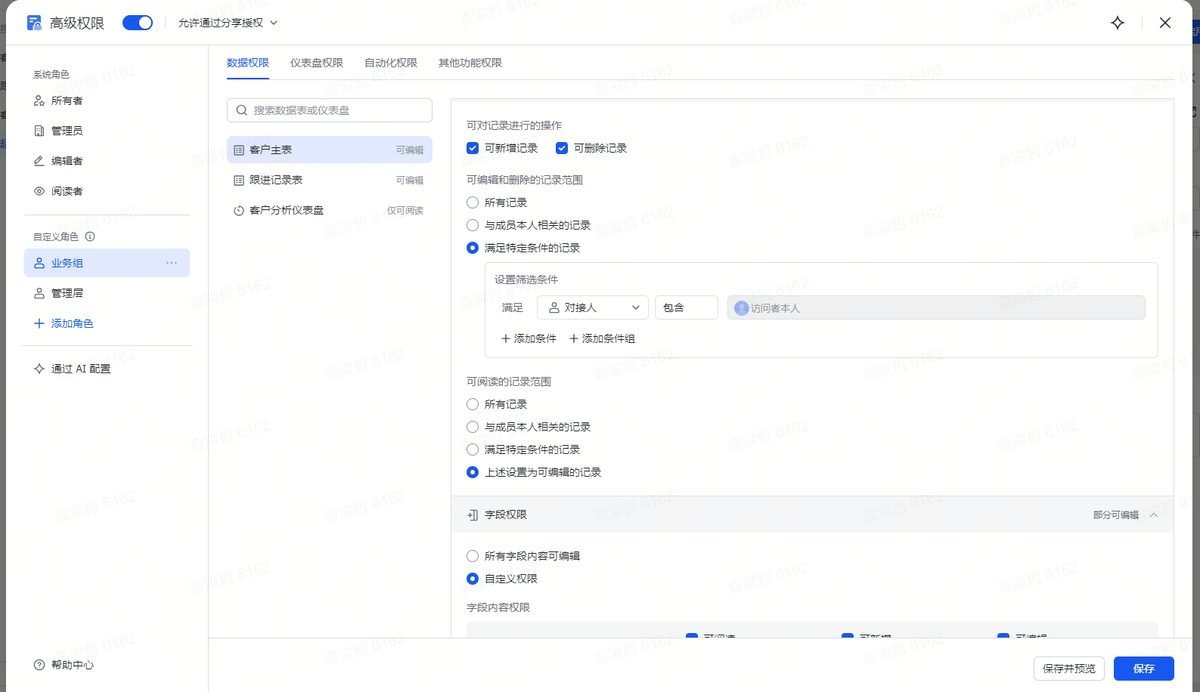The image size is (1200, 692).
Task: Click the plus icon for 添加角色
Action: (x=39, y=323)
